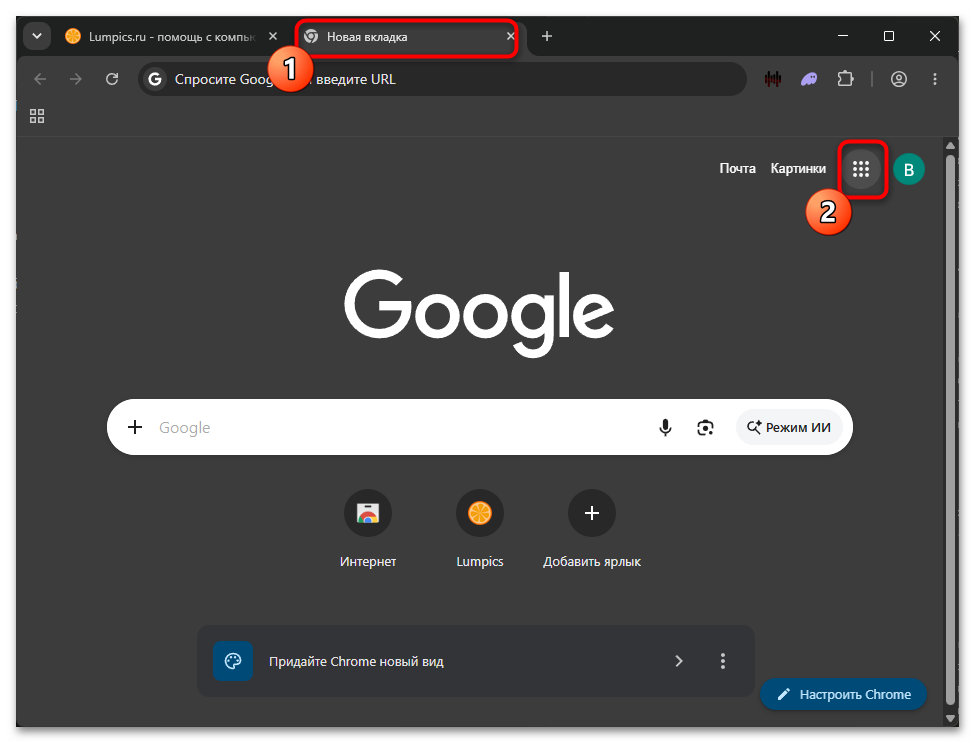
Task: Click the palette icon on Chrome card
Action: 233,661
